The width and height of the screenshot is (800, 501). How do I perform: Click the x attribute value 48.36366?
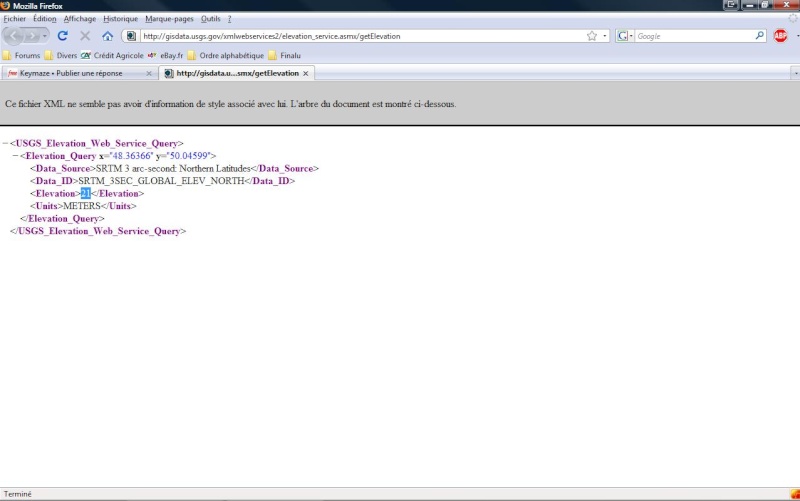click(132, 156)
